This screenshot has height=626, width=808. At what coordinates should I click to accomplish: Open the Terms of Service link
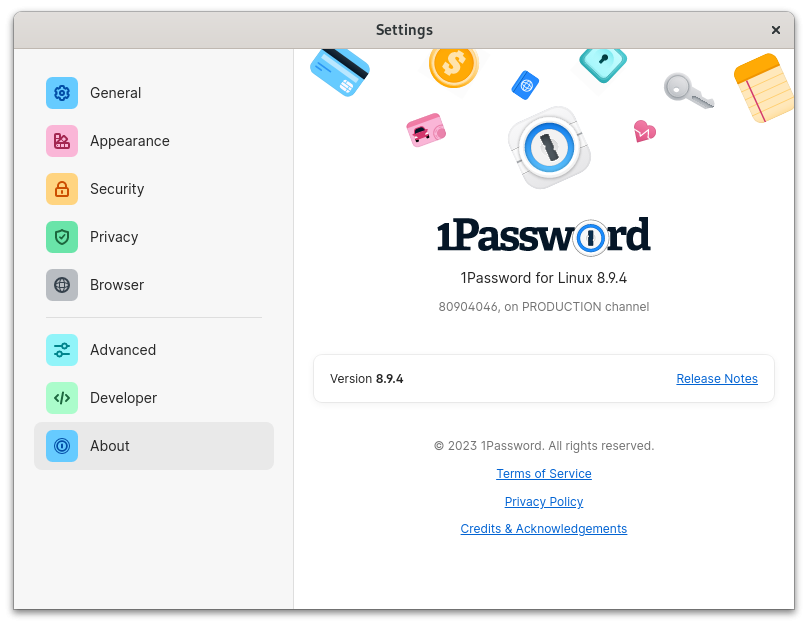[544, 474]
